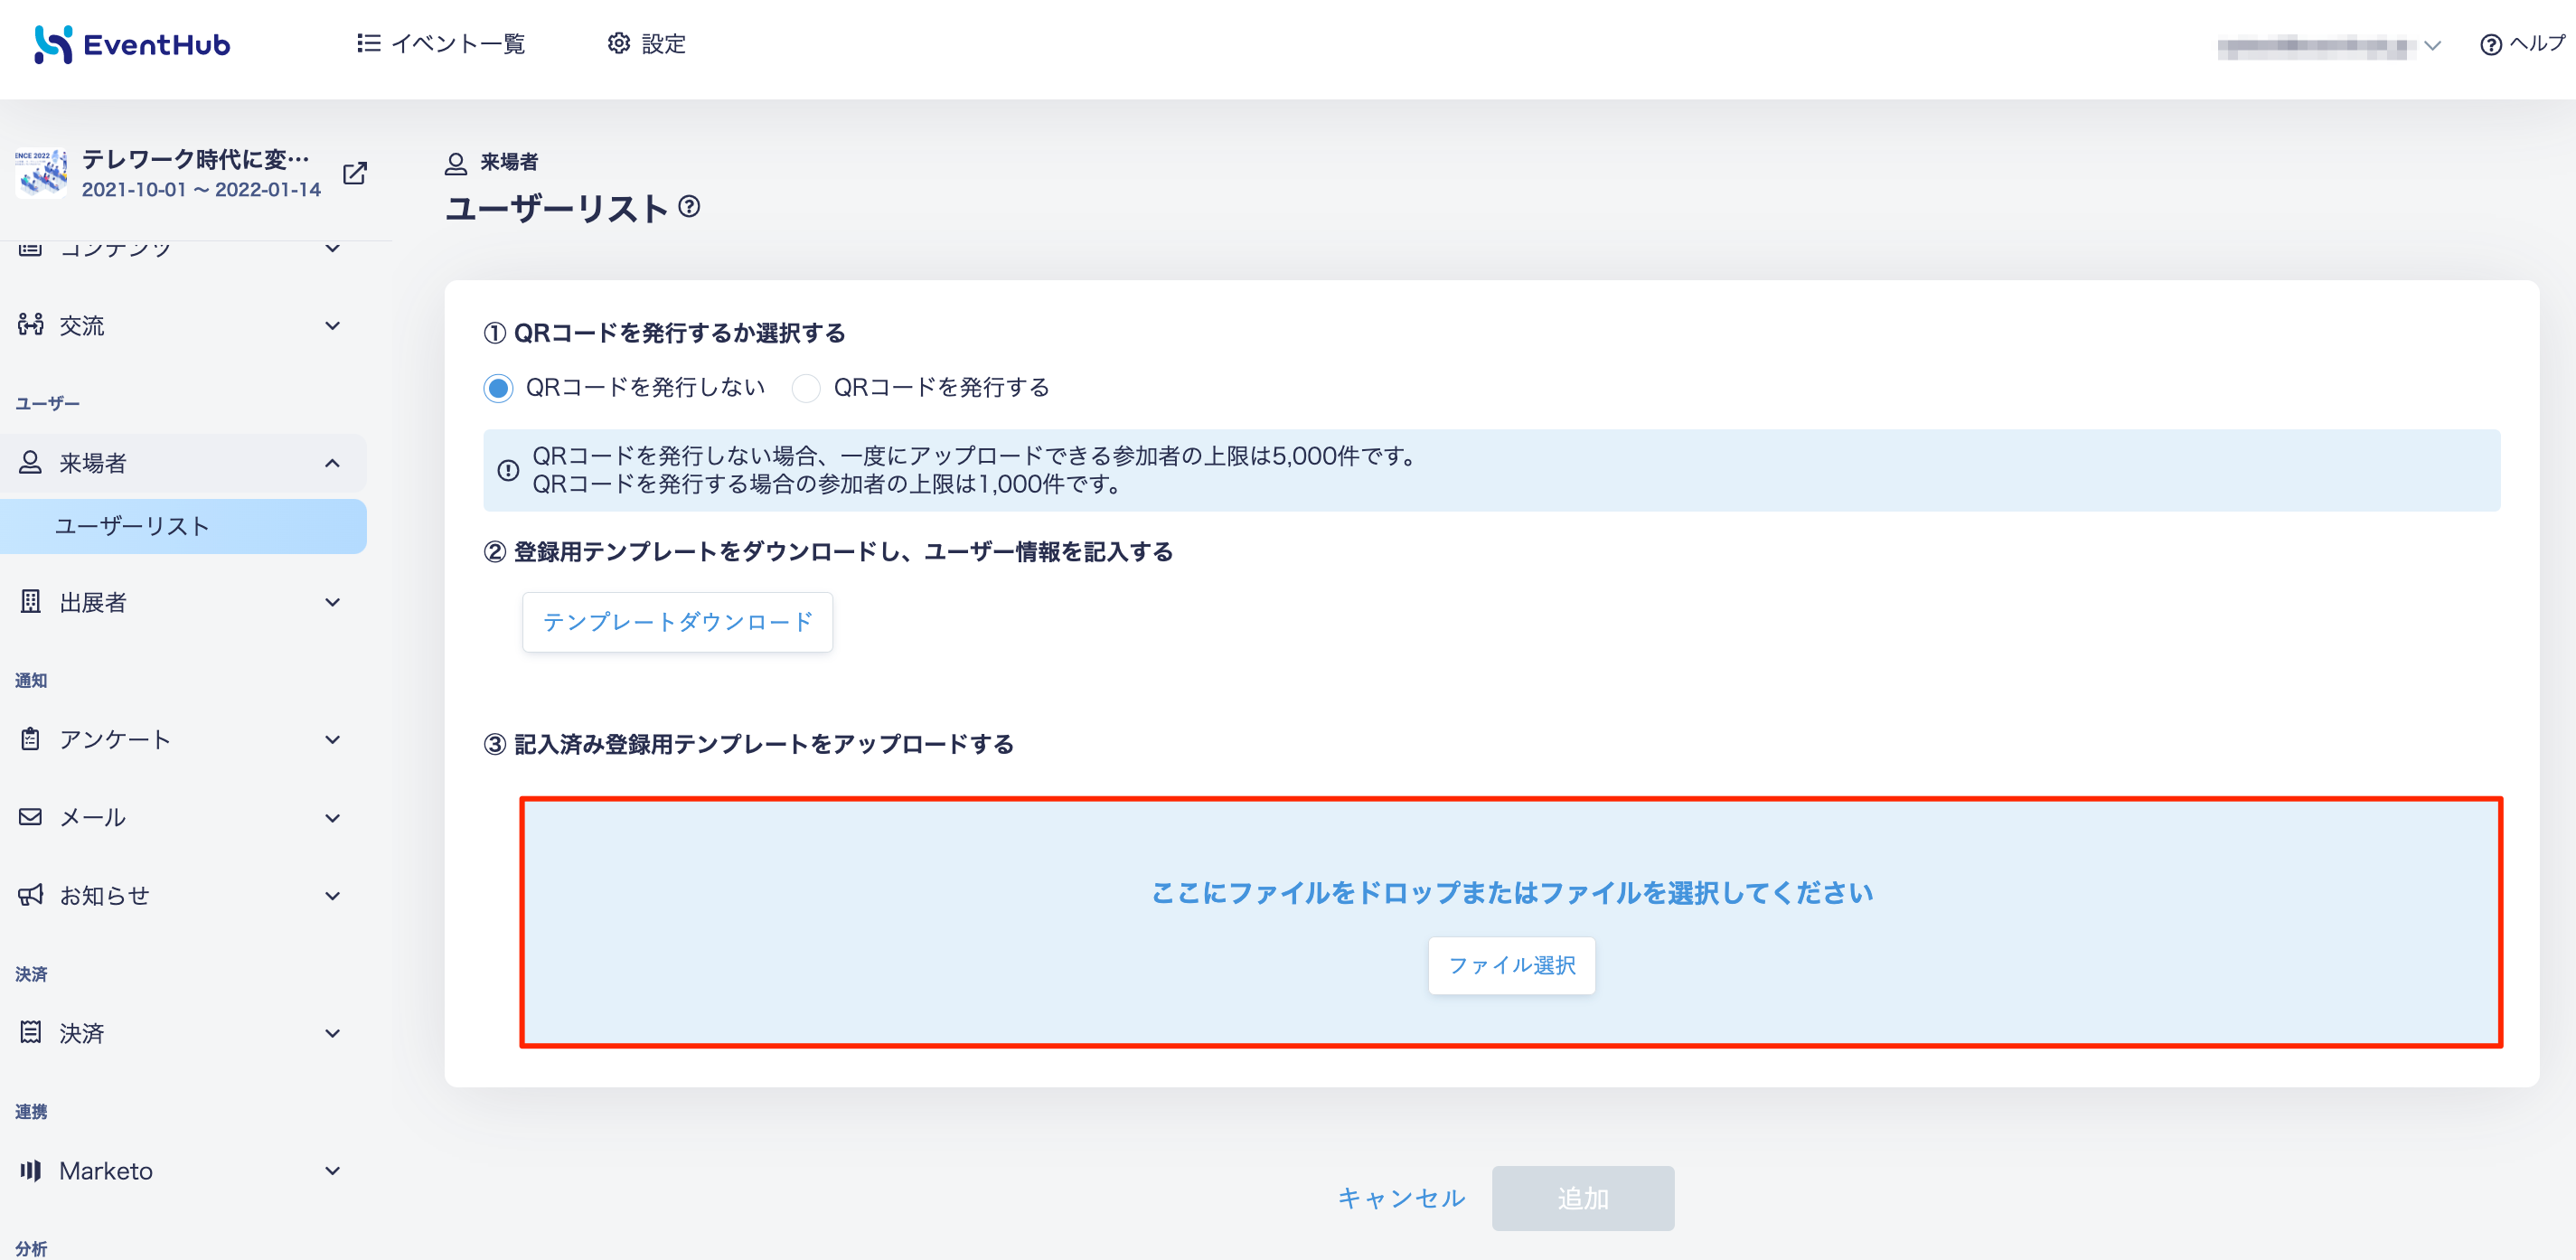The image size is (2576, 1260).
Task: Click the メール envelope icon
Action: (31, 817)
